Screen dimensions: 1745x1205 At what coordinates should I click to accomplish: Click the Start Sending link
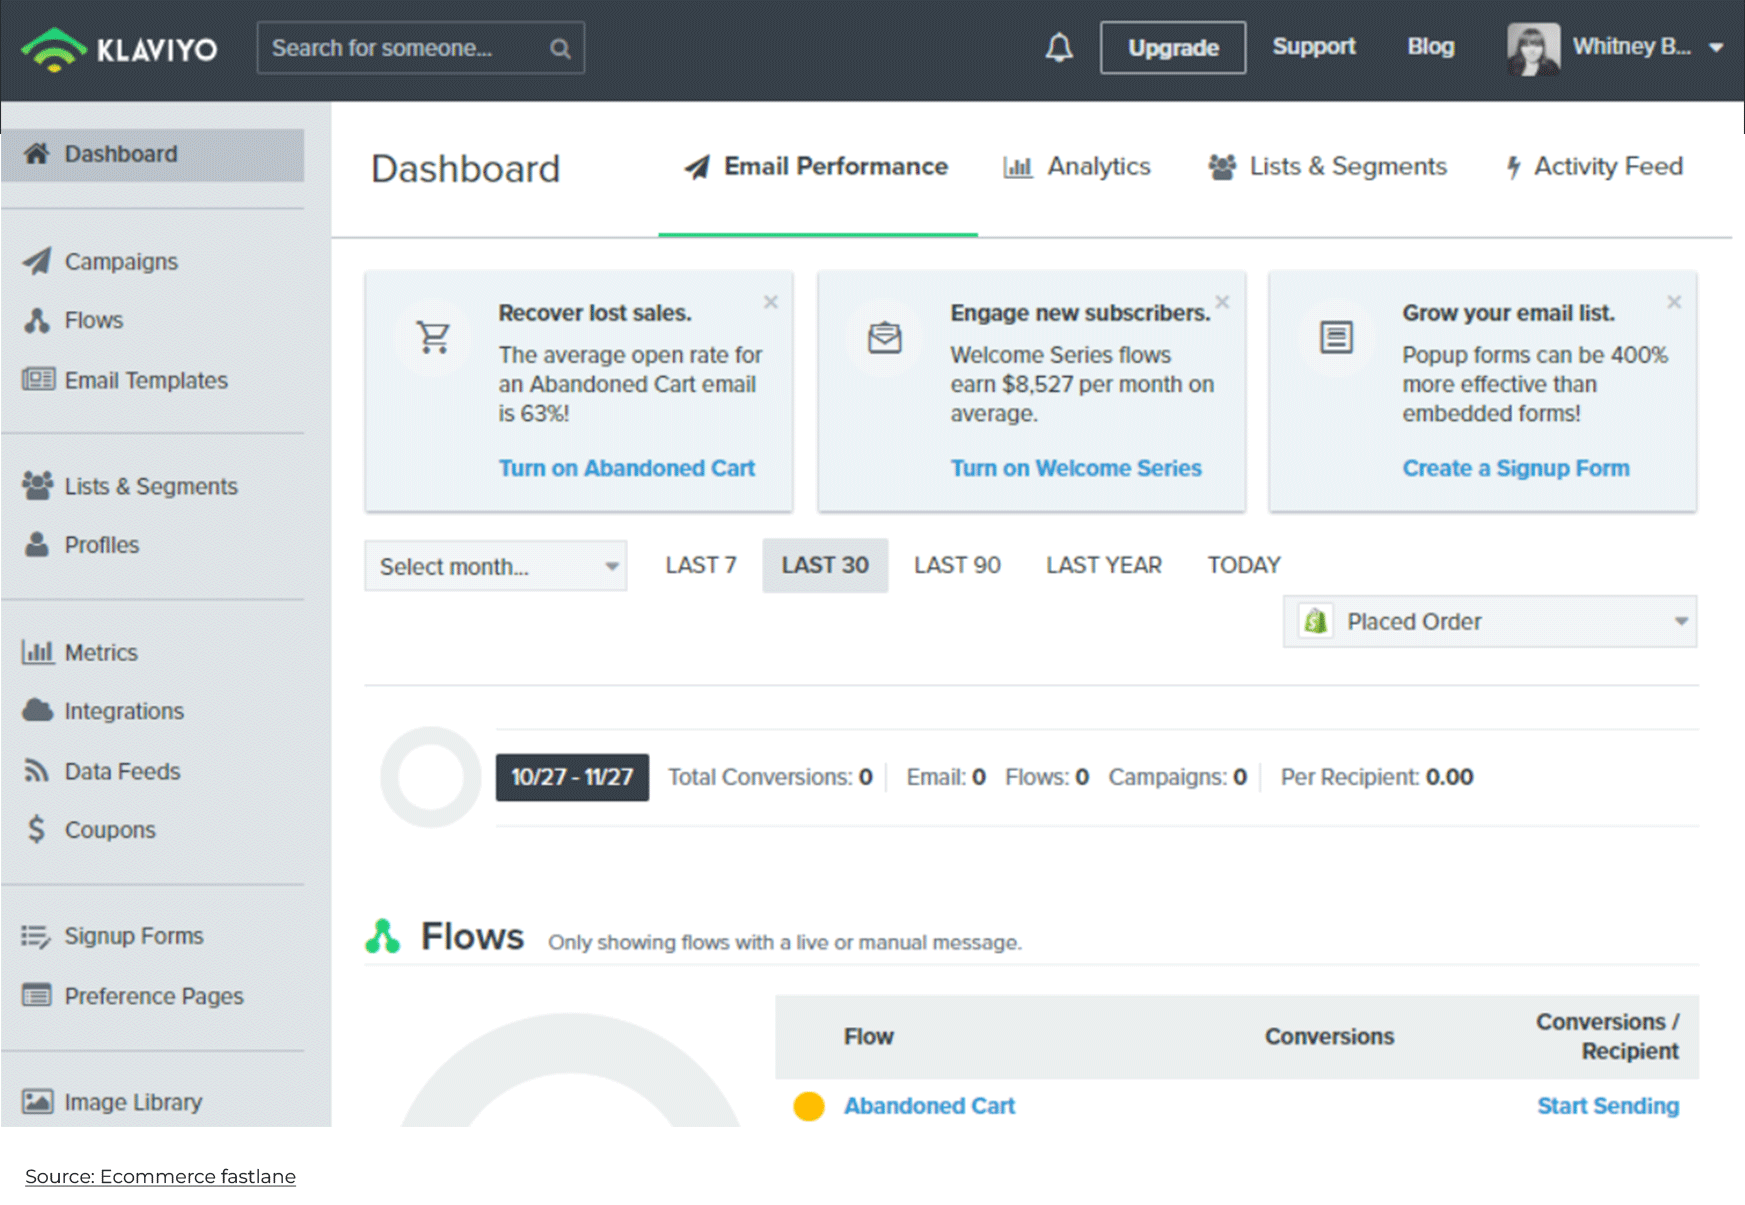tap(1608, 1106)
